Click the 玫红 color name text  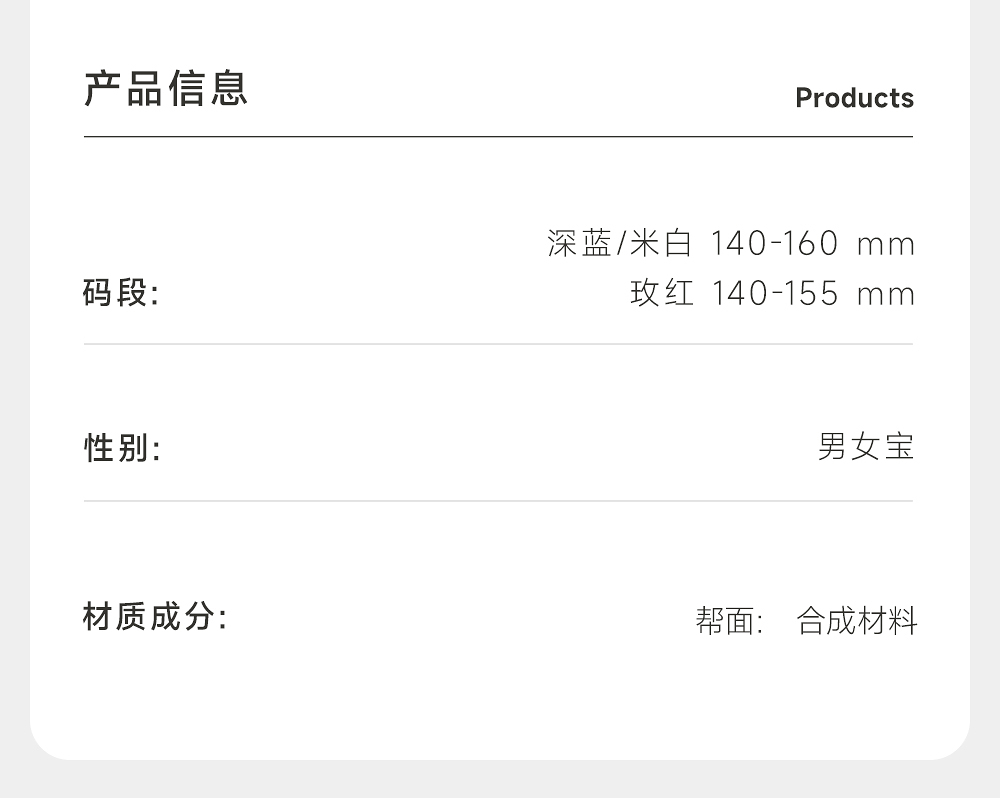(662, 293)
